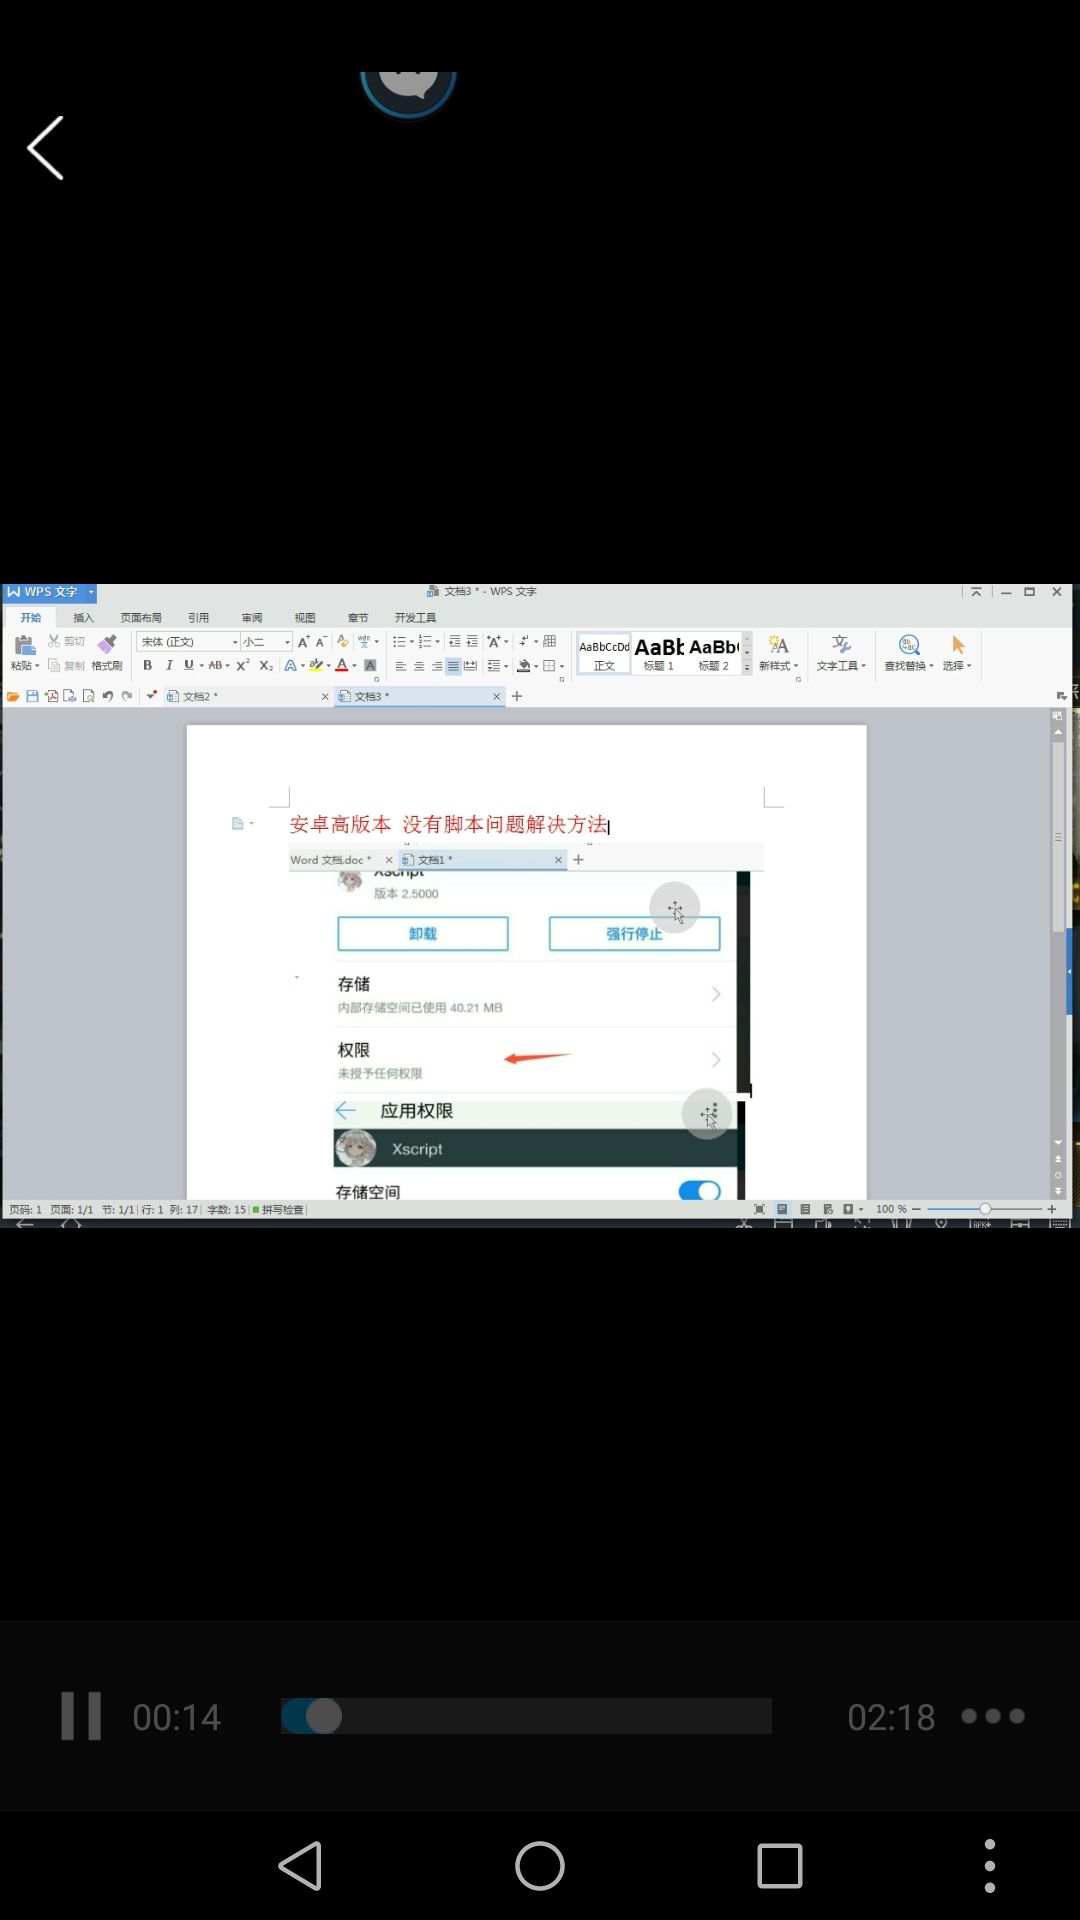Screen dimensions: 1080x1920
Task: Open the three-dot more options in player
Action: tap(993, 1716)
